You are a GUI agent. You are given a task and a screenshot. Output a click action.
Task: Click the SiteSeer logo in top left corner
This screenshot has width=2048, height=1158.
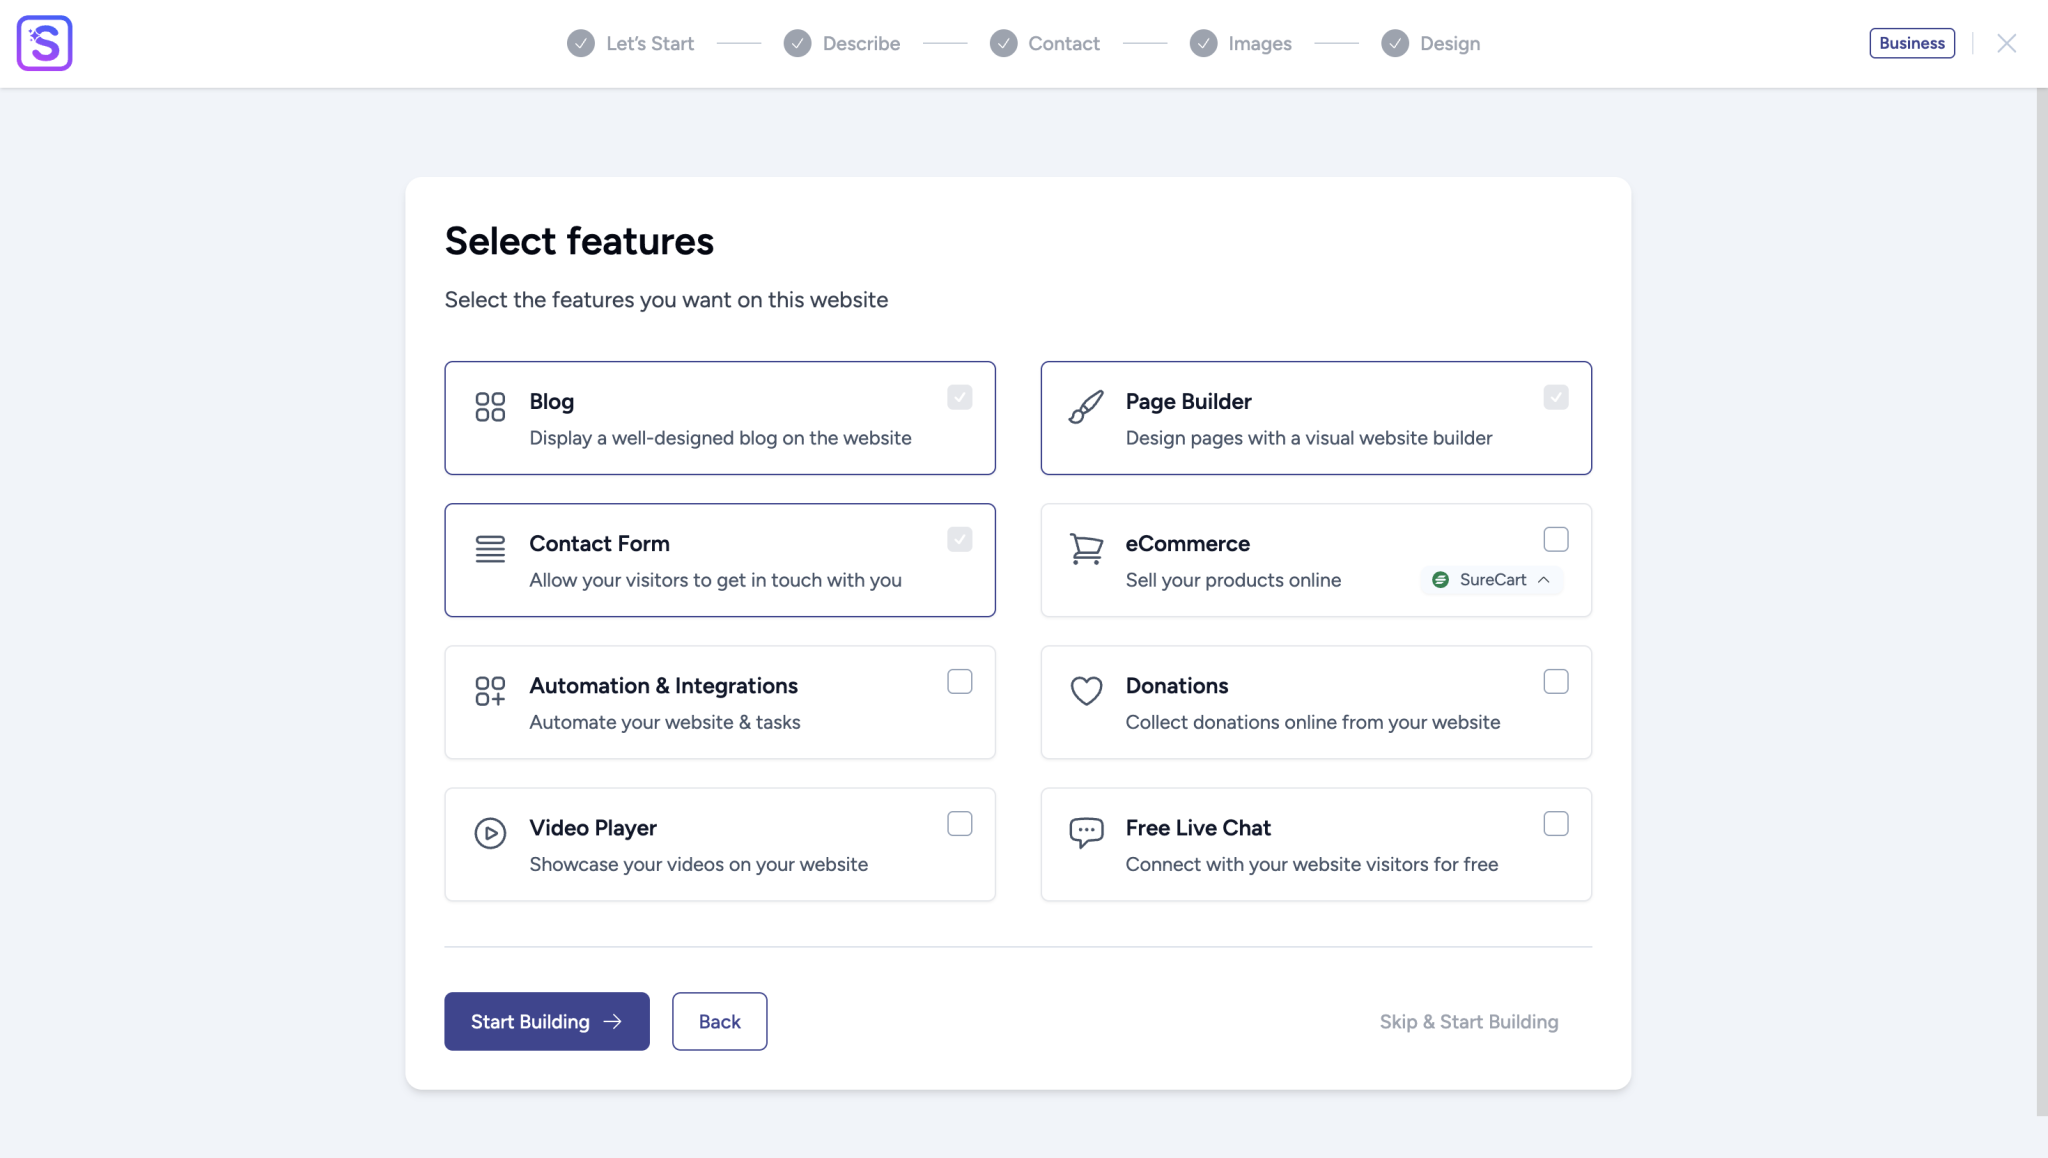click(x=44, y=43)
